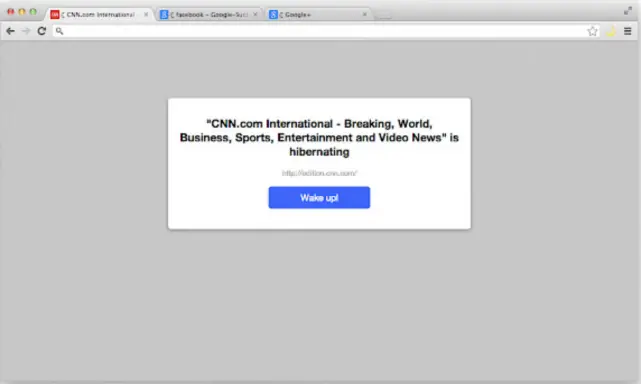Click the browser forward arrow
641x384 pixels.
(26, 31)
